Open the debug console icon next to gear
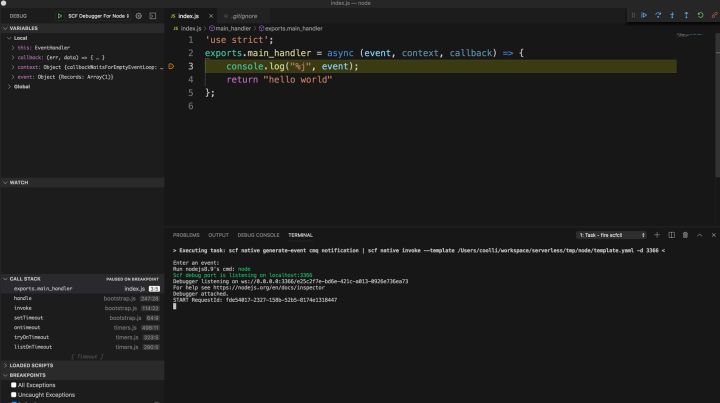This screenshot has width=720, height=403. (x=153, y=16)
